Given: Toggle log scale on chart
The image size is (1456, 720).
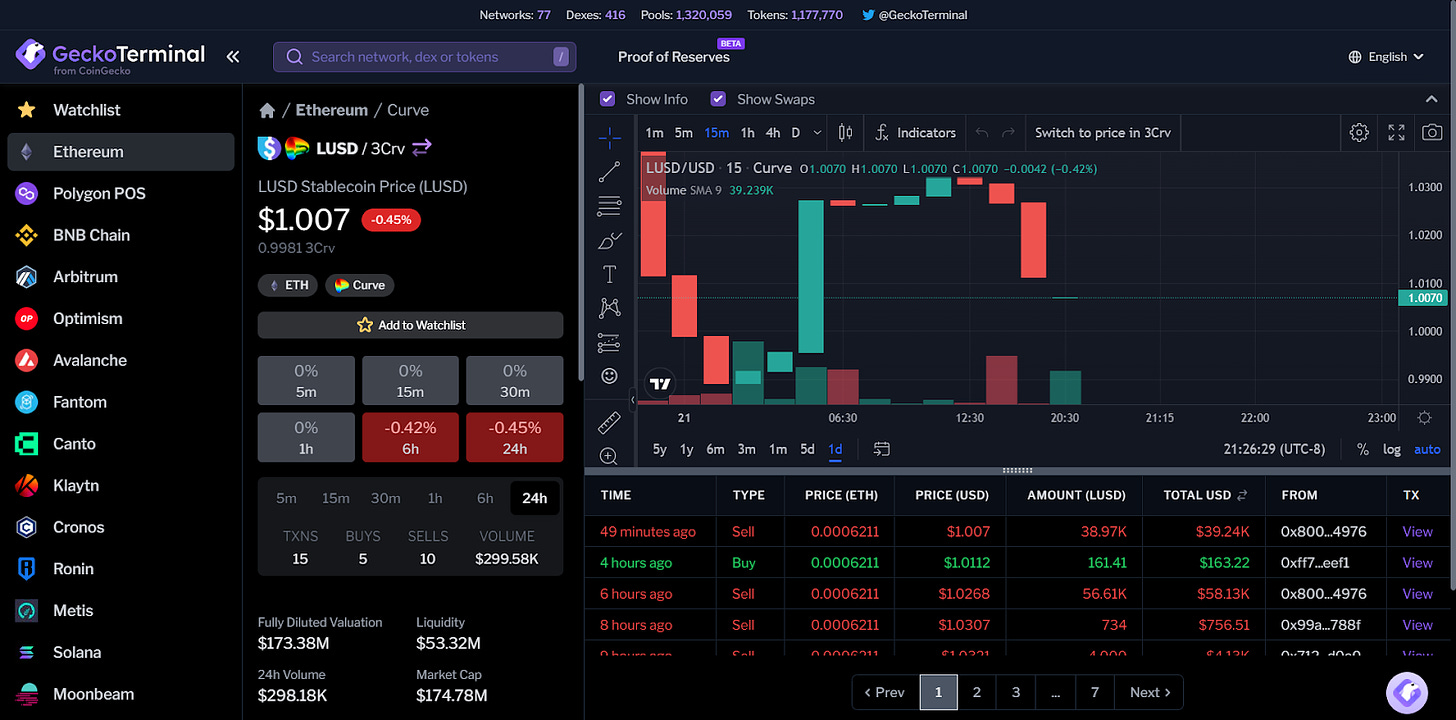Looking at the screenshot, I should click(1392, 449).
